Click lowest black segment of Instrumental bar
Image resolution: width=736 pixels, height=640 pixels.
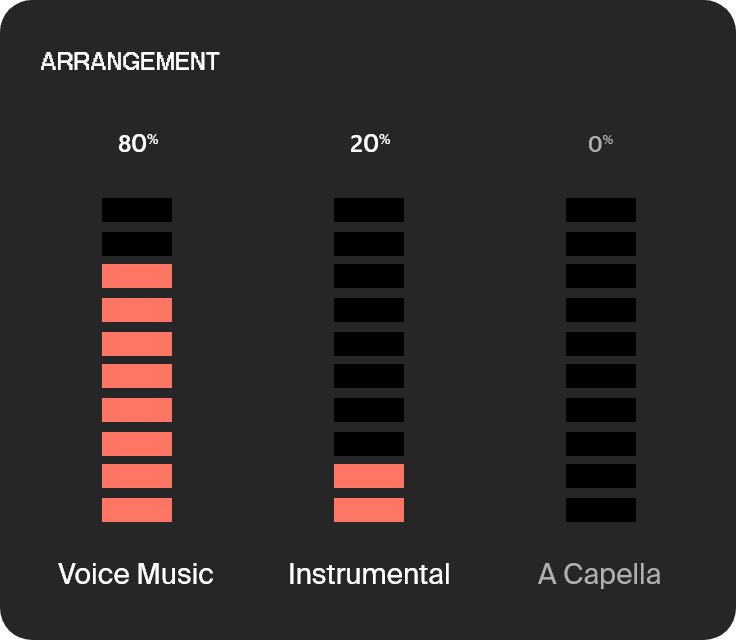369,444
